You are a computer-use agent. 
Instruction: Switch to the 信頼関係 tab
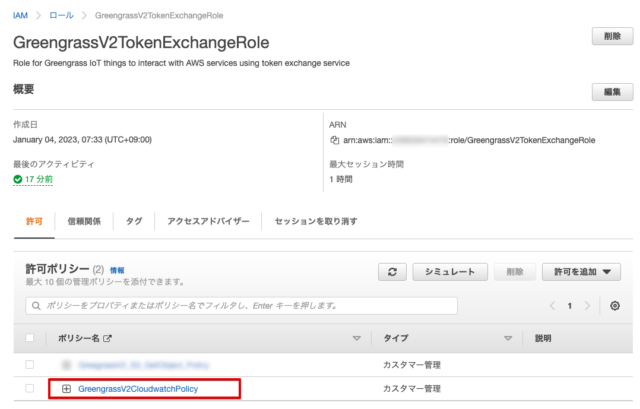pyautogui.click(x=84, y=221)
